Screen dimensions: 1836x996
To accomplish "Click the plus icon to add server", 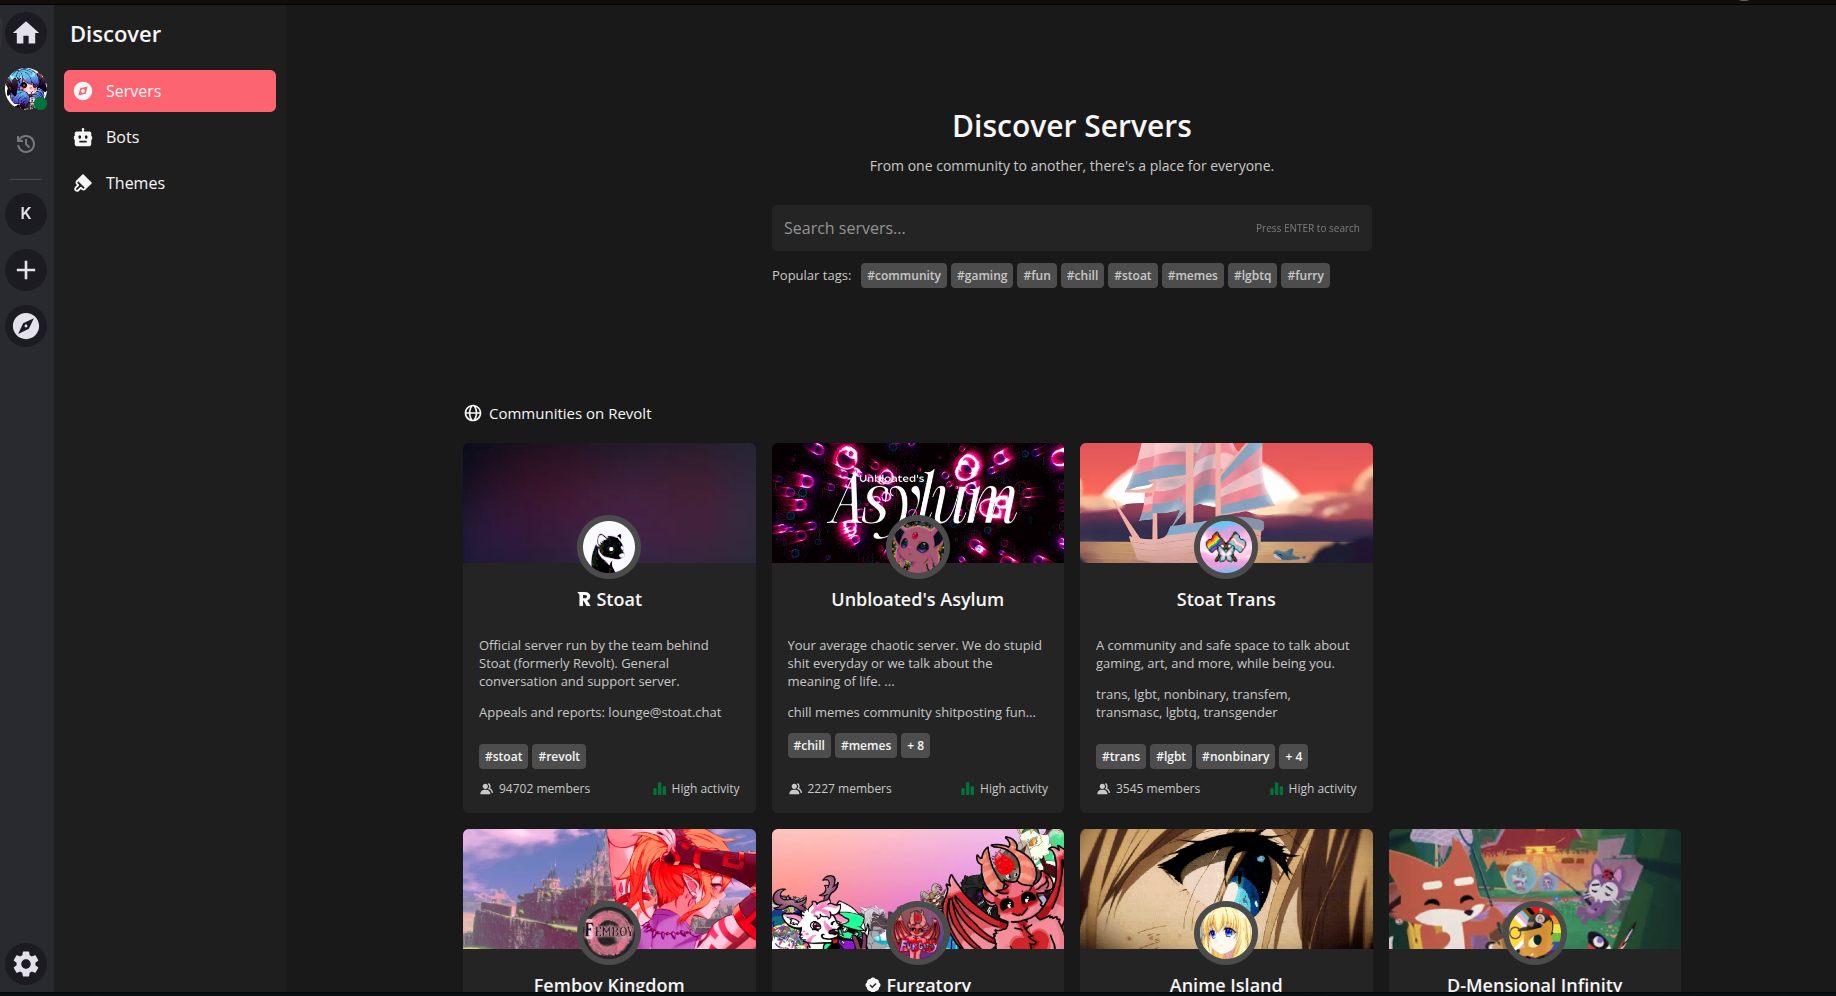I will pyautogui.click(x=26, y=270).
